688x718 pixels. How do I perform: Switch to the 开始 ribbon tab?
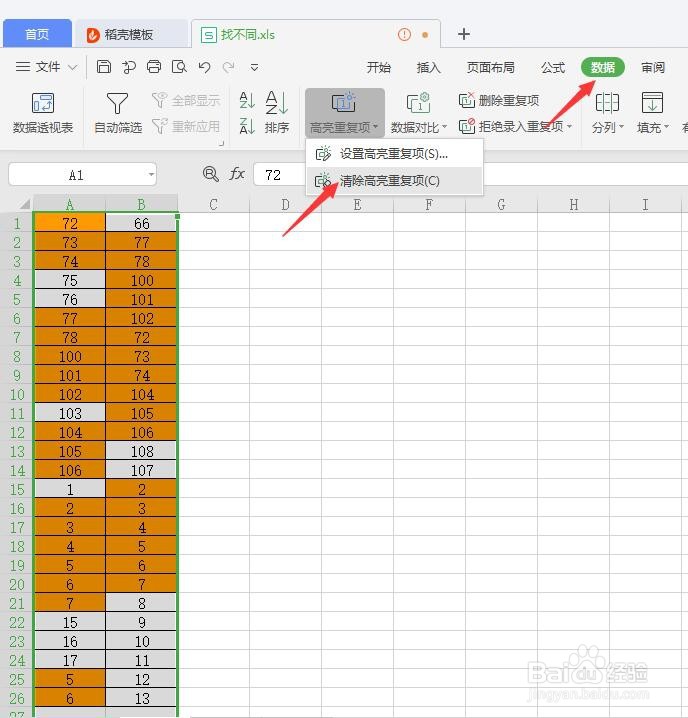(378, 68)
